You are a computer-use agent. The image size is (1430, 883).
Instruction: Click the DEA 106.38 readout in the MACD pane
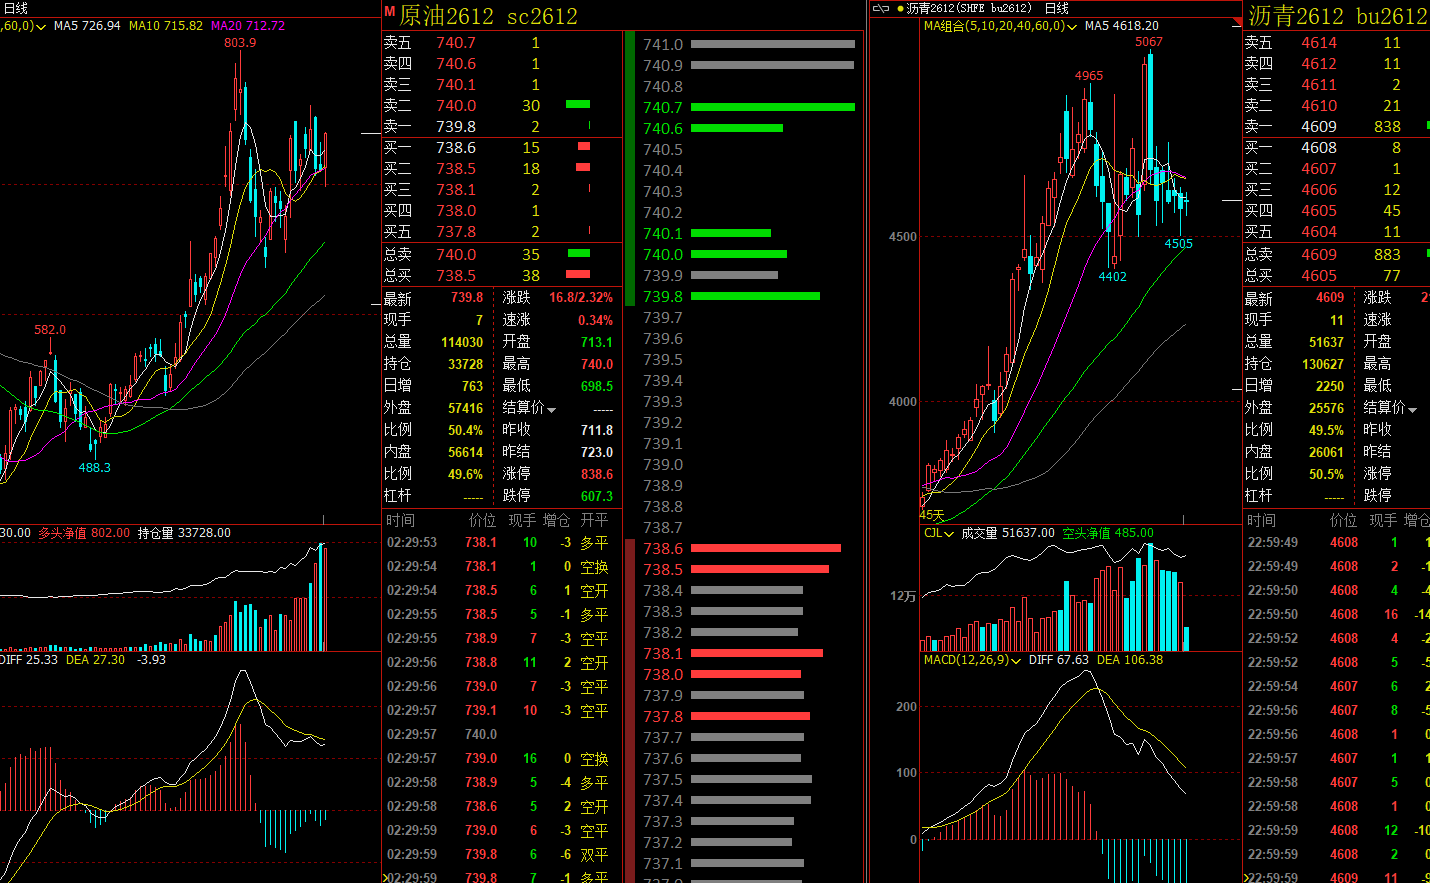[1130, 660]
